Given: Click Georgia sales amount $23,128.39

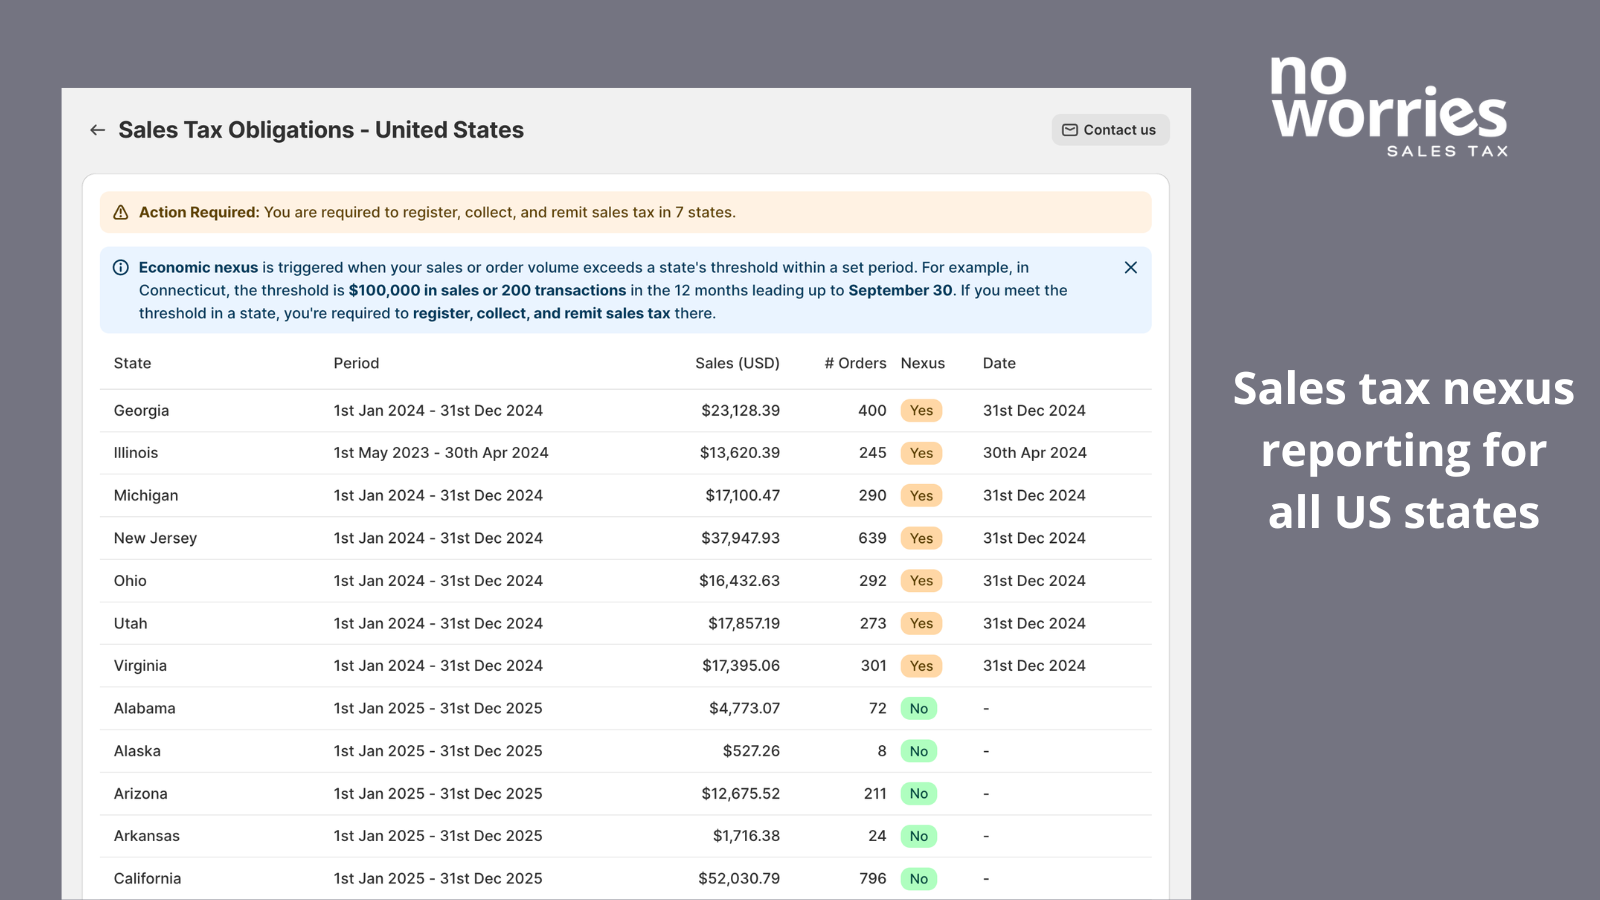Looking at the screenshot, I should pos(741,410).
